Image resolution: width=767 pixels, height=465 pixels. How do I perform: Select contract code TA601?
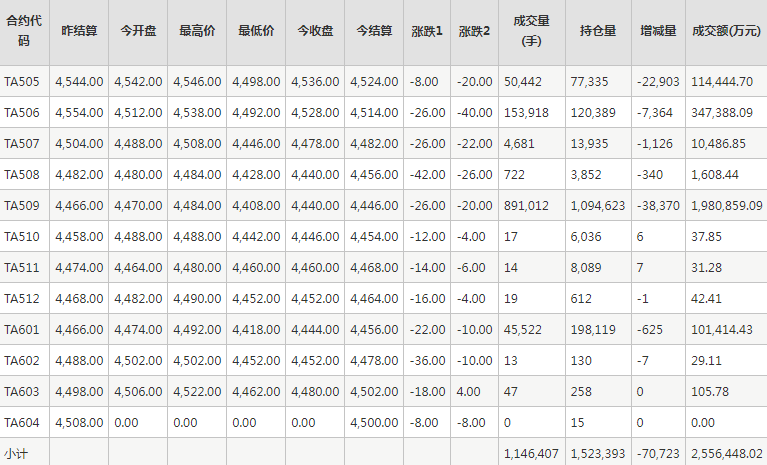[x=22, y=330]
